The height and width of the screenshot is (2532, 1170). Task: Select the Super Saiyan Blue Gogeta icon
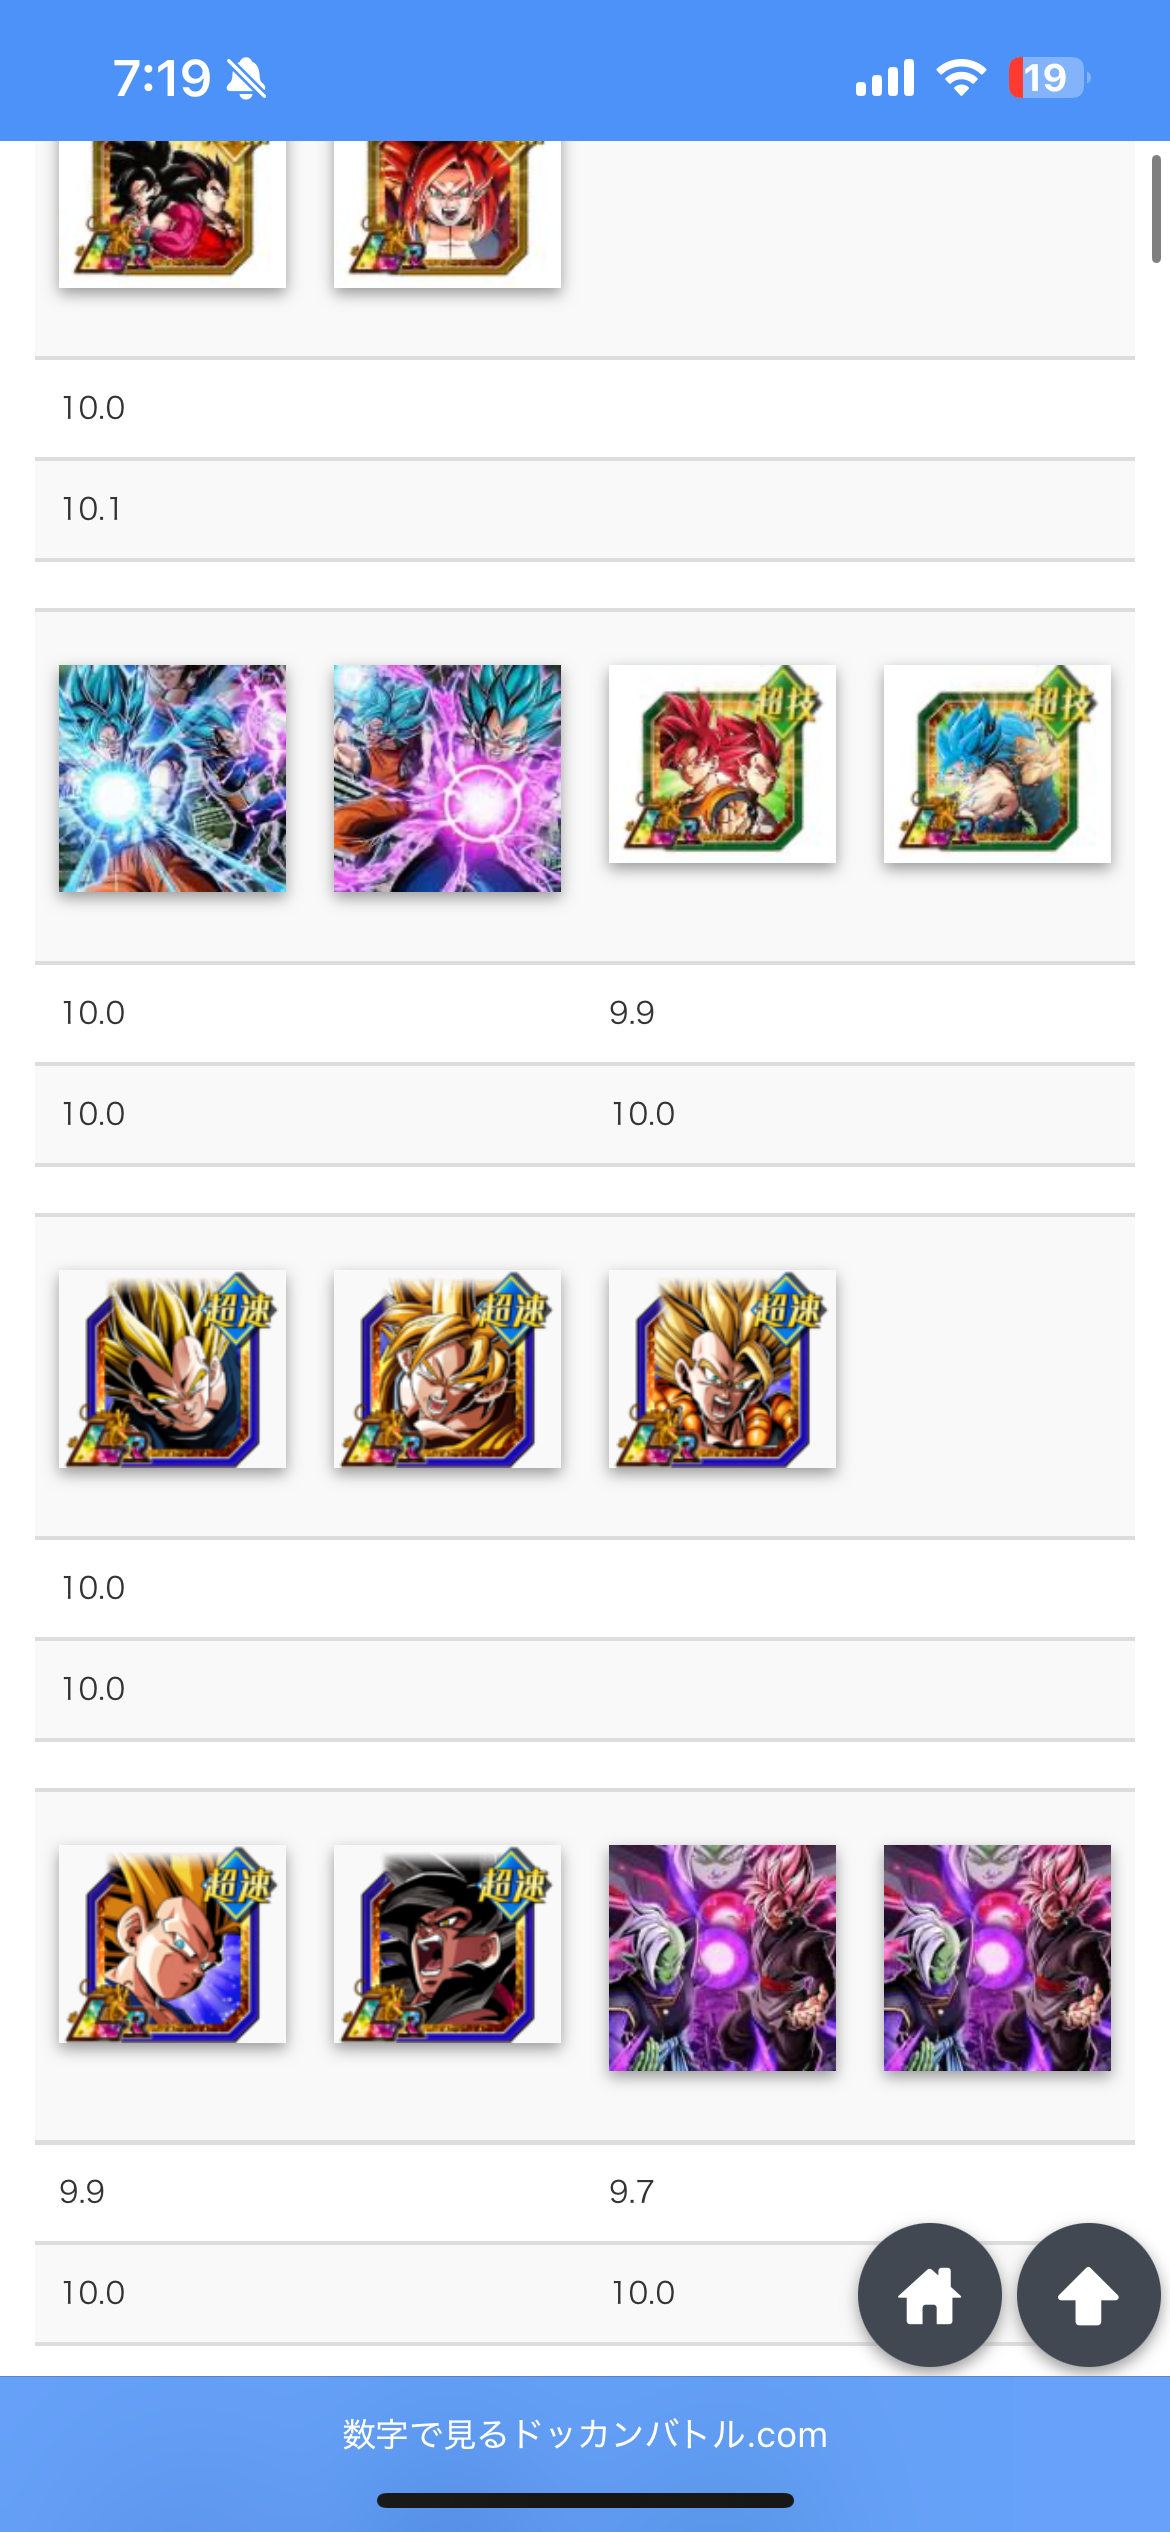point(997,763)
